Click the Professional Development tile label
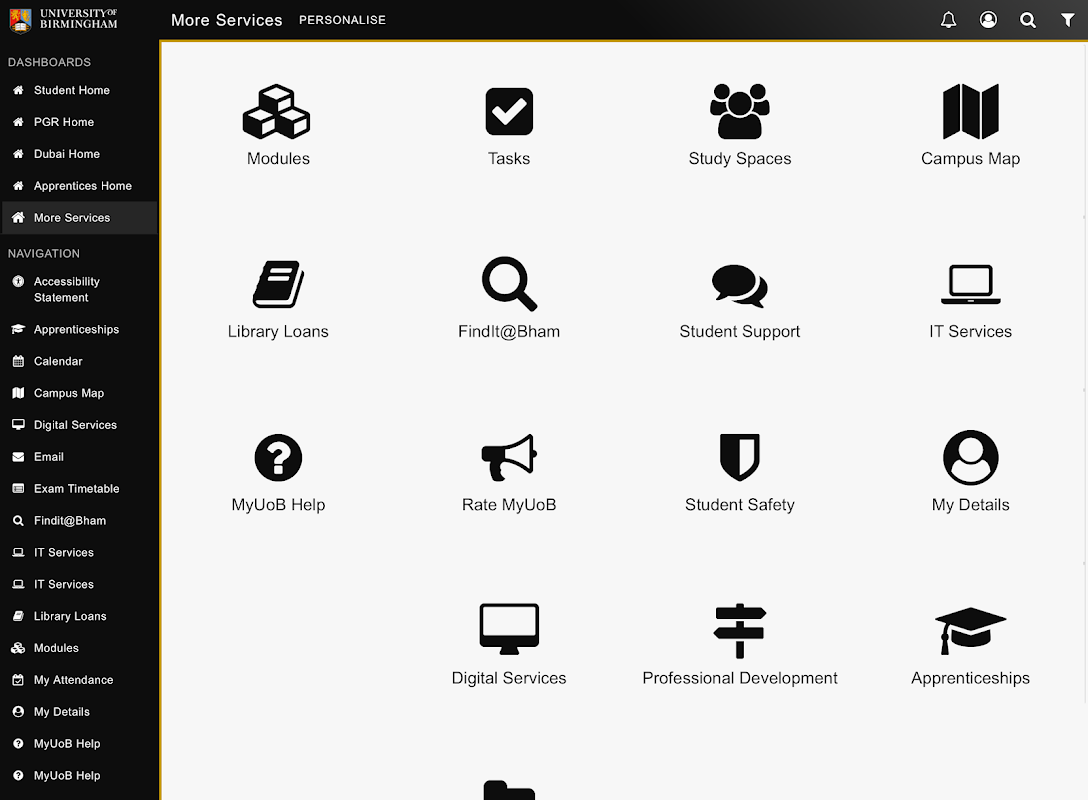The height and width of the screenshot is (800, 1088). tap(740, 679)
